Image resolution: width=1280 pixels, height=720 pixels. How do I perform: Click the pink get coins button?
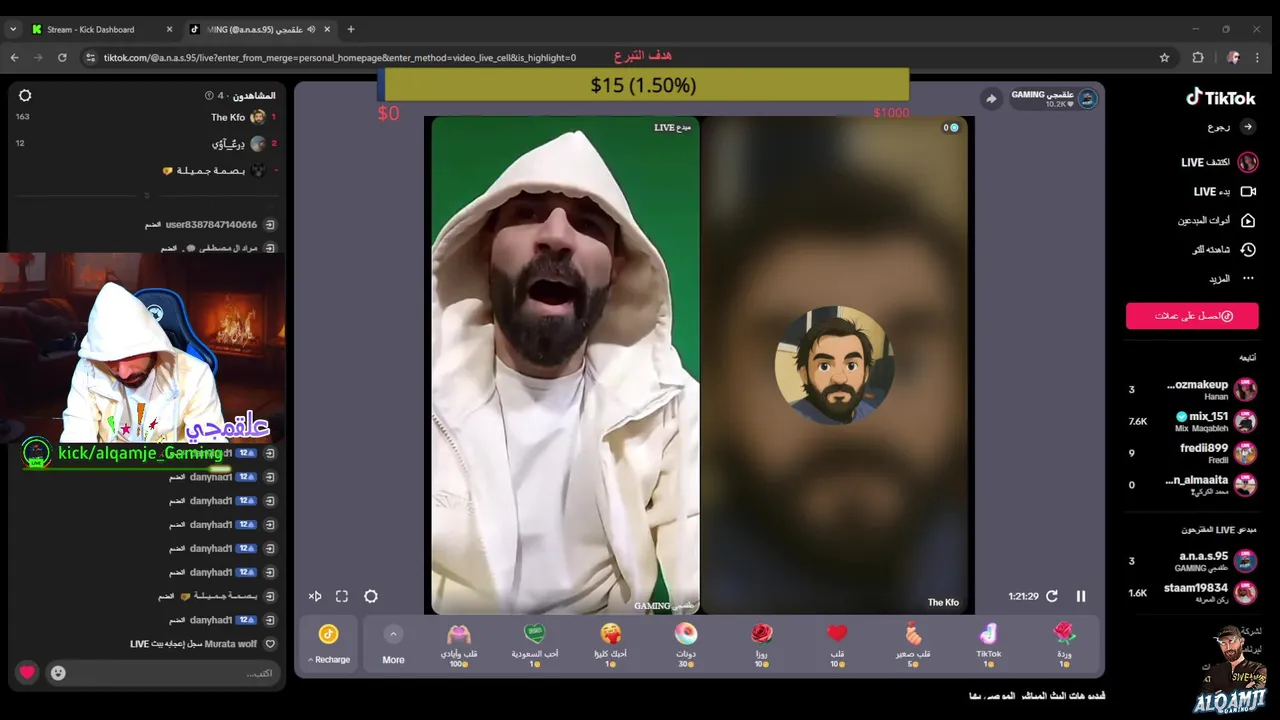pyautogui.click(x=1192, y=316)
